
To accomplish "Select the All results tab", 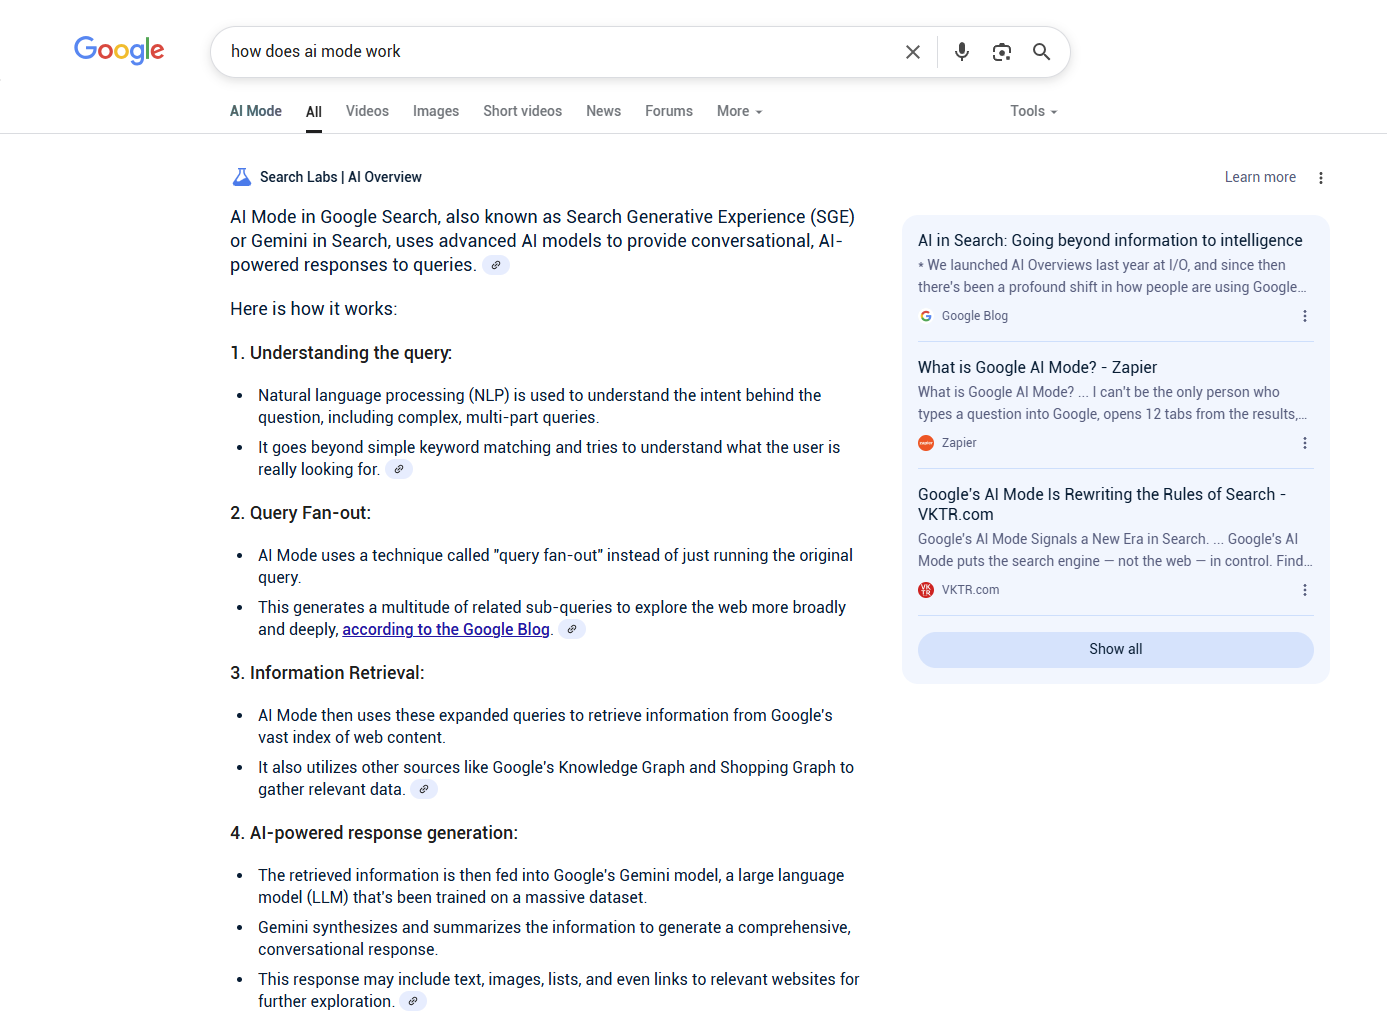I will click(314, 112).
